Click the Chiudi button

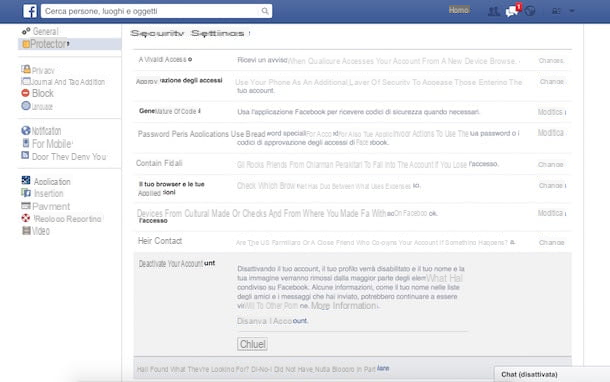pos(252,344)
